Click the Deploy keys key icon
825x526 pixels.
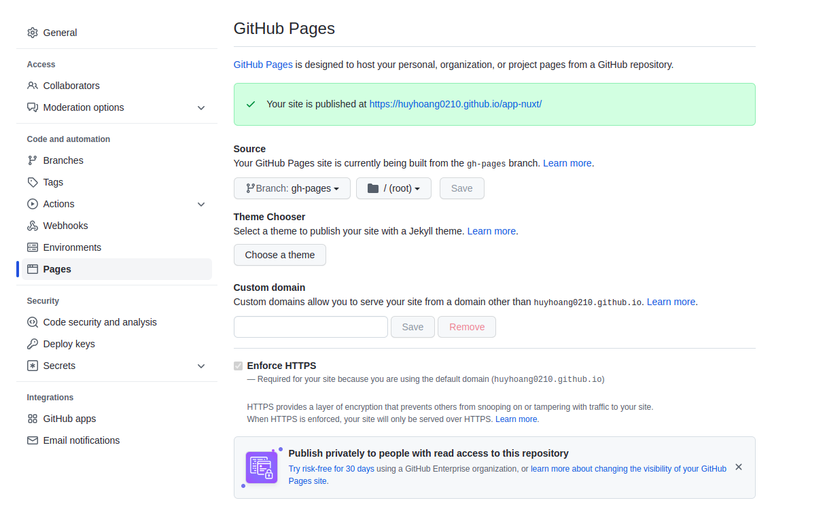click(33, 344)
